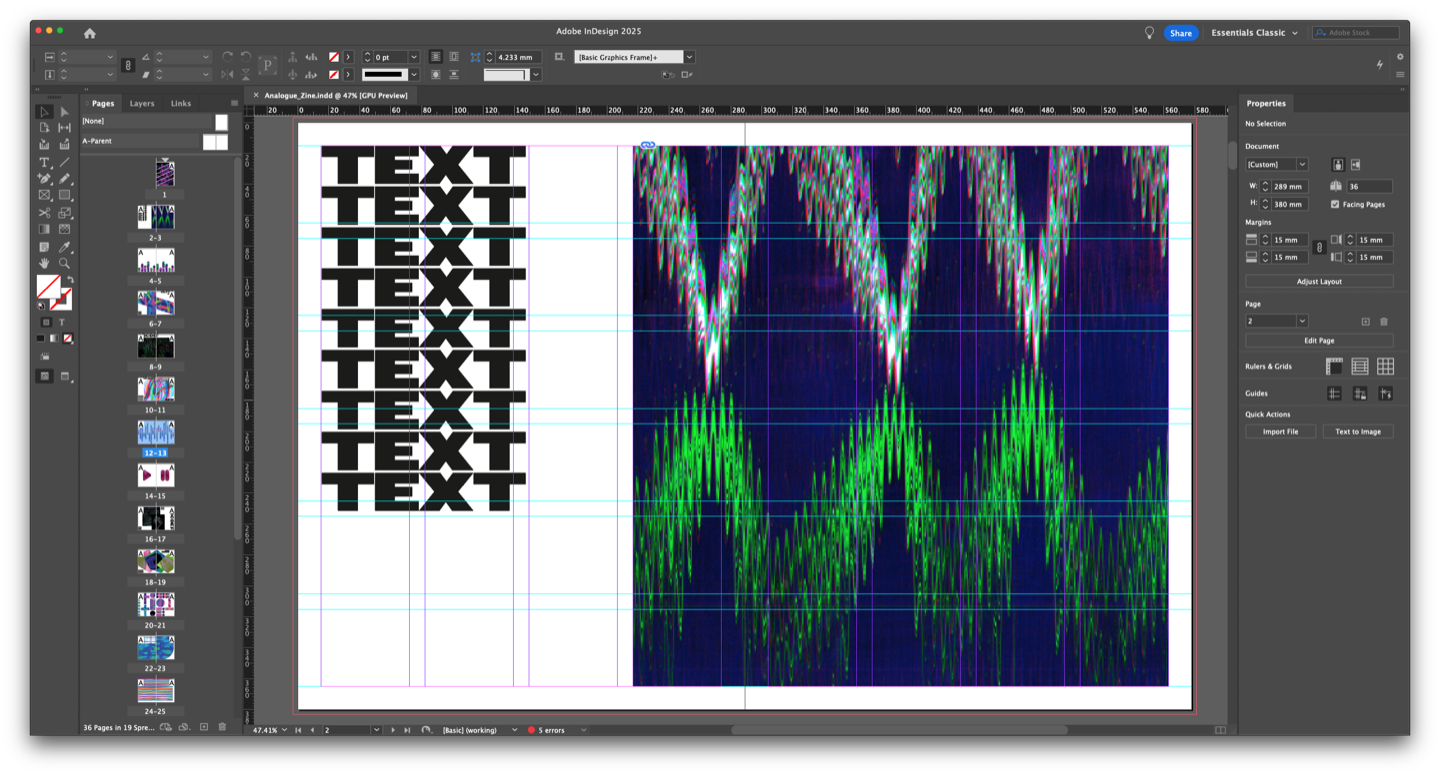Select the Scissors tool
The width and height of the screenshot is (1440, 775).
coord(44,212)
